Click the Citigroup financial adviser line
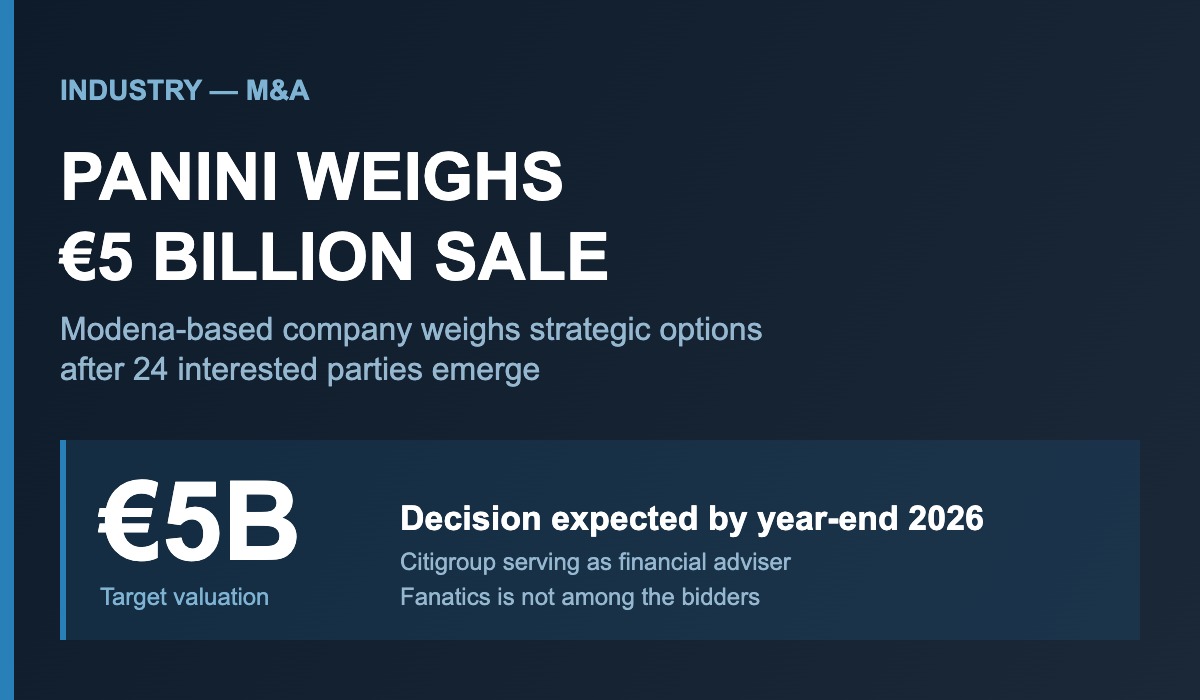 point(595,562)
